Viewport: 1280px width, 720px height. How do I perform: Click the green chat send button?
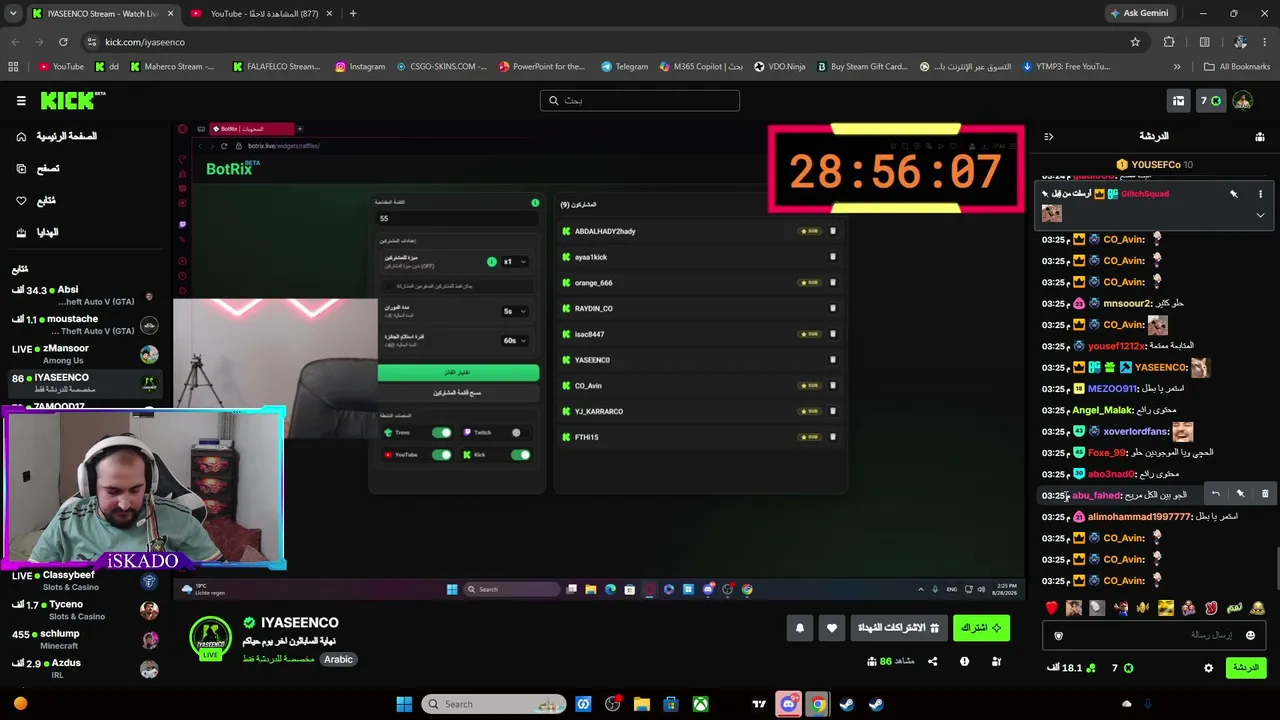pos(1245,668)
